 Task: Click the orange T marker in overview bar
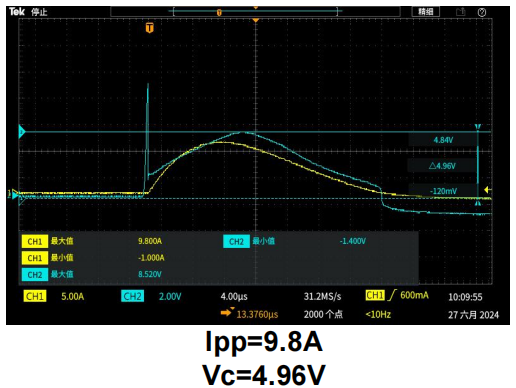click(x=219, y=12)
